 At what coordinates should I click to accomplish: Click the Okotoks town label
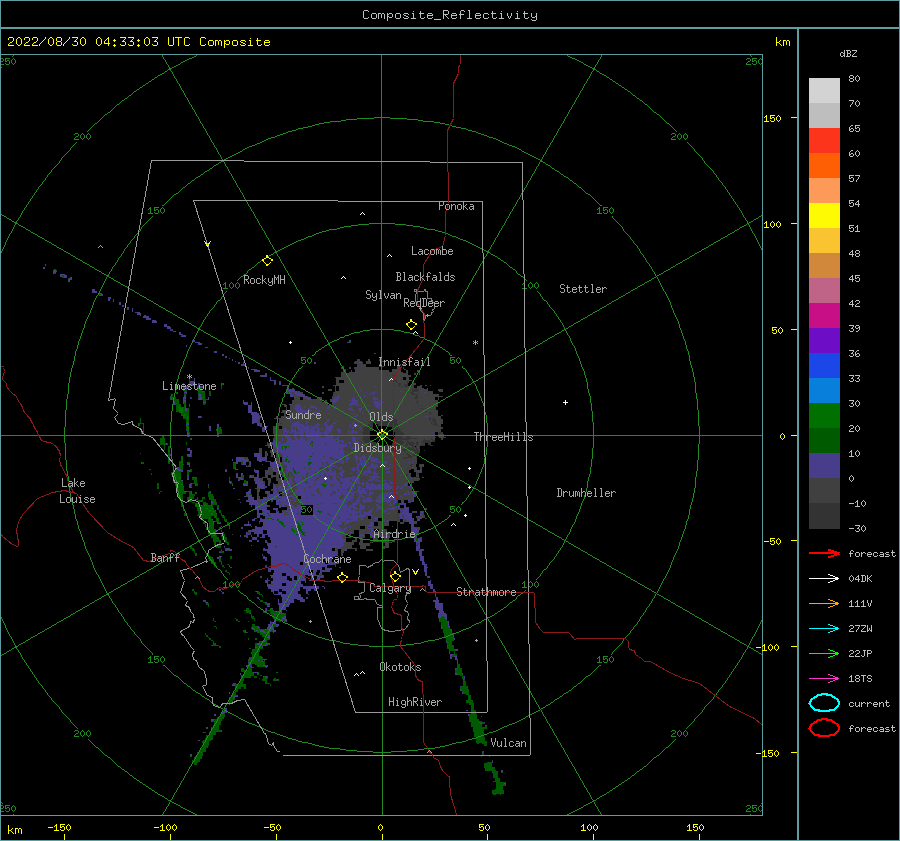400,667
